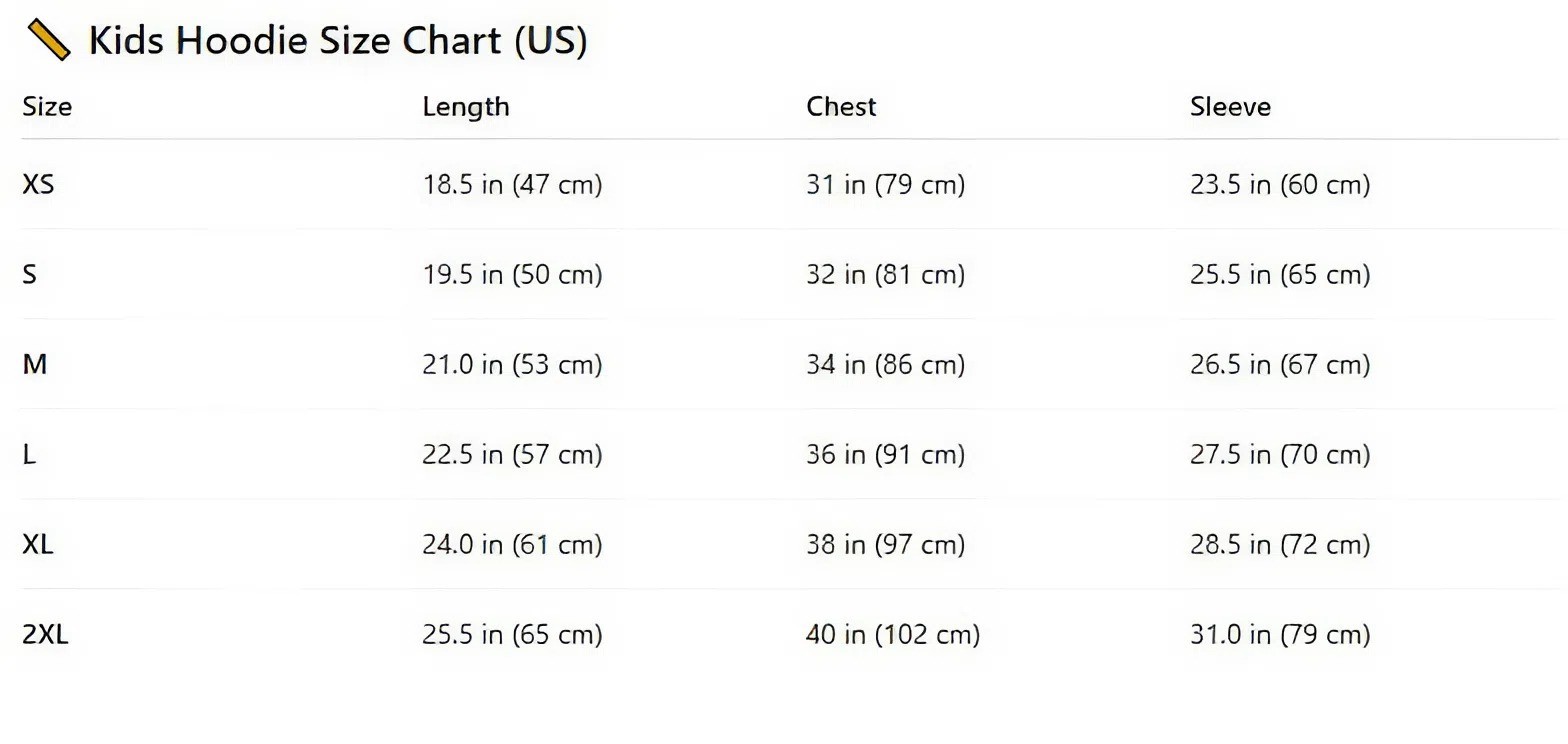Select the L size row label
Screen dimensions: 1568x744
tap(29, 455)
